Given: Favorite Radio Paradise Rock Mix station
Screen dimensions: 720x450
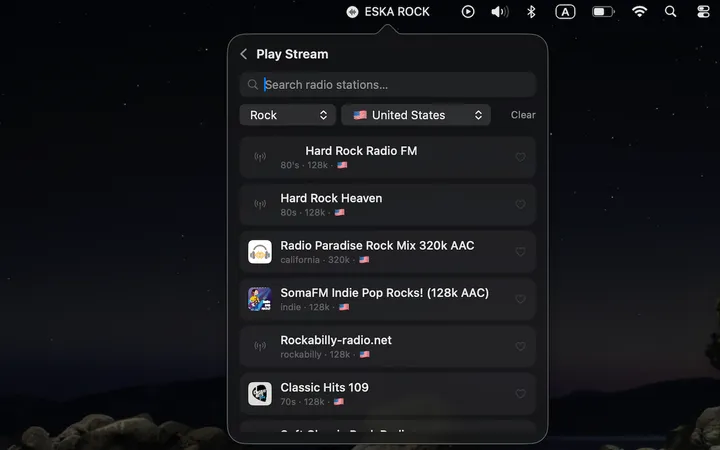Looking at the screenshot, I should tap(520, 252).
